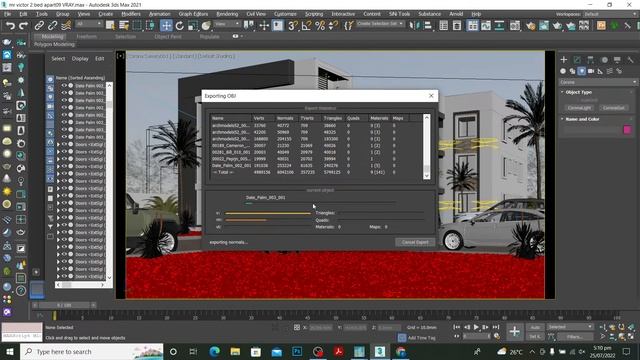Open the Schematic View icon
640x360 pixels.
[499, 26]
